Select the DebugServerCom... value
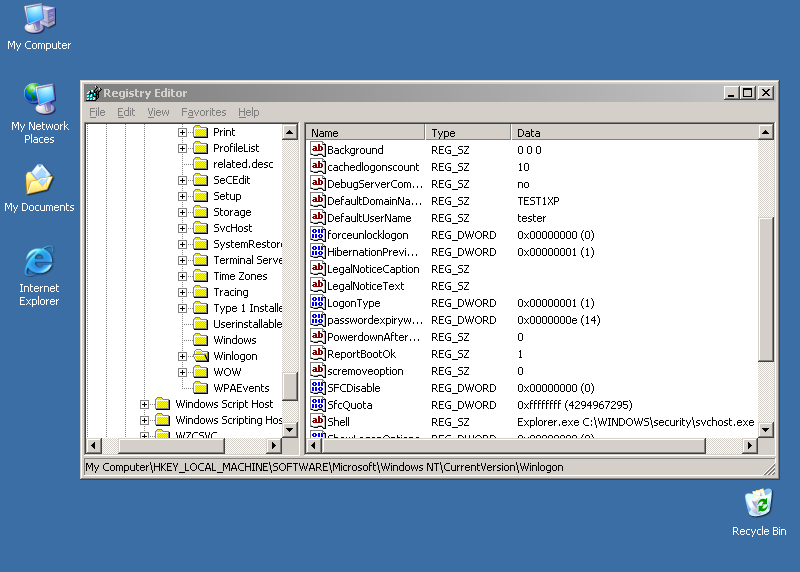800x572 pixels. pyautogui.click(x=375, y=184)
